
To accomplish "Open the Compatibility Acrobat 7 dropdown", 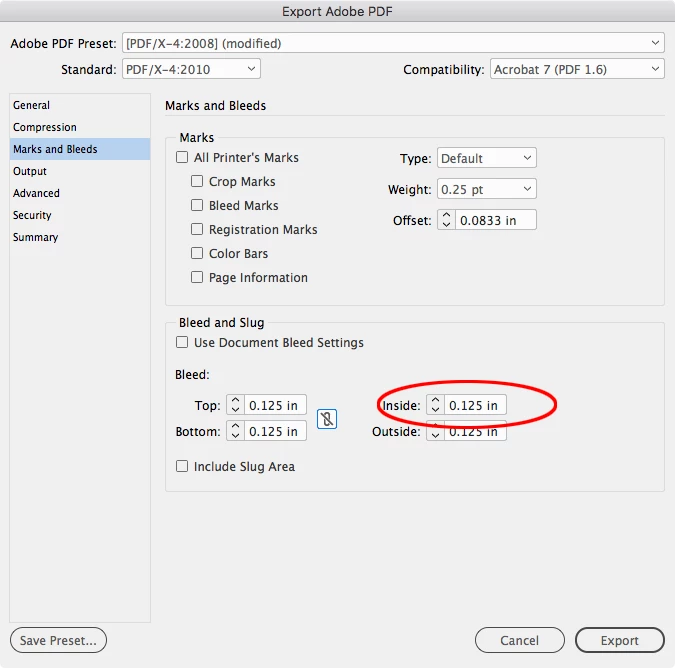I will 577,69.
